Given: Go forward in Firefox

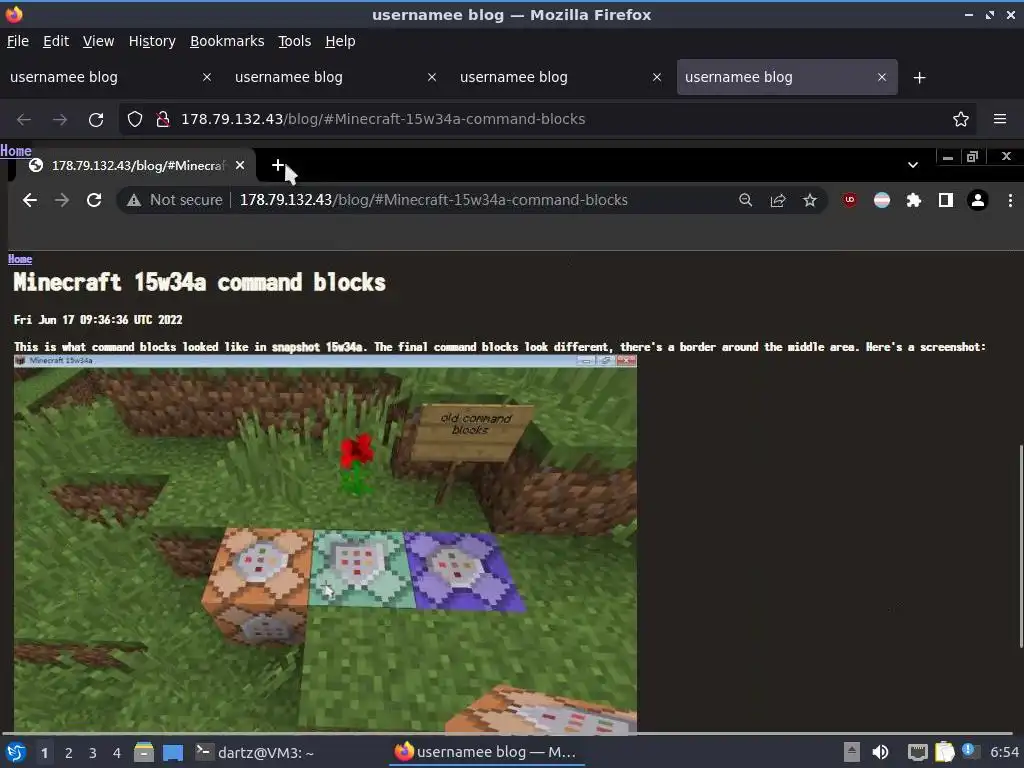Looking at the screenshot, I should point(60,120).
